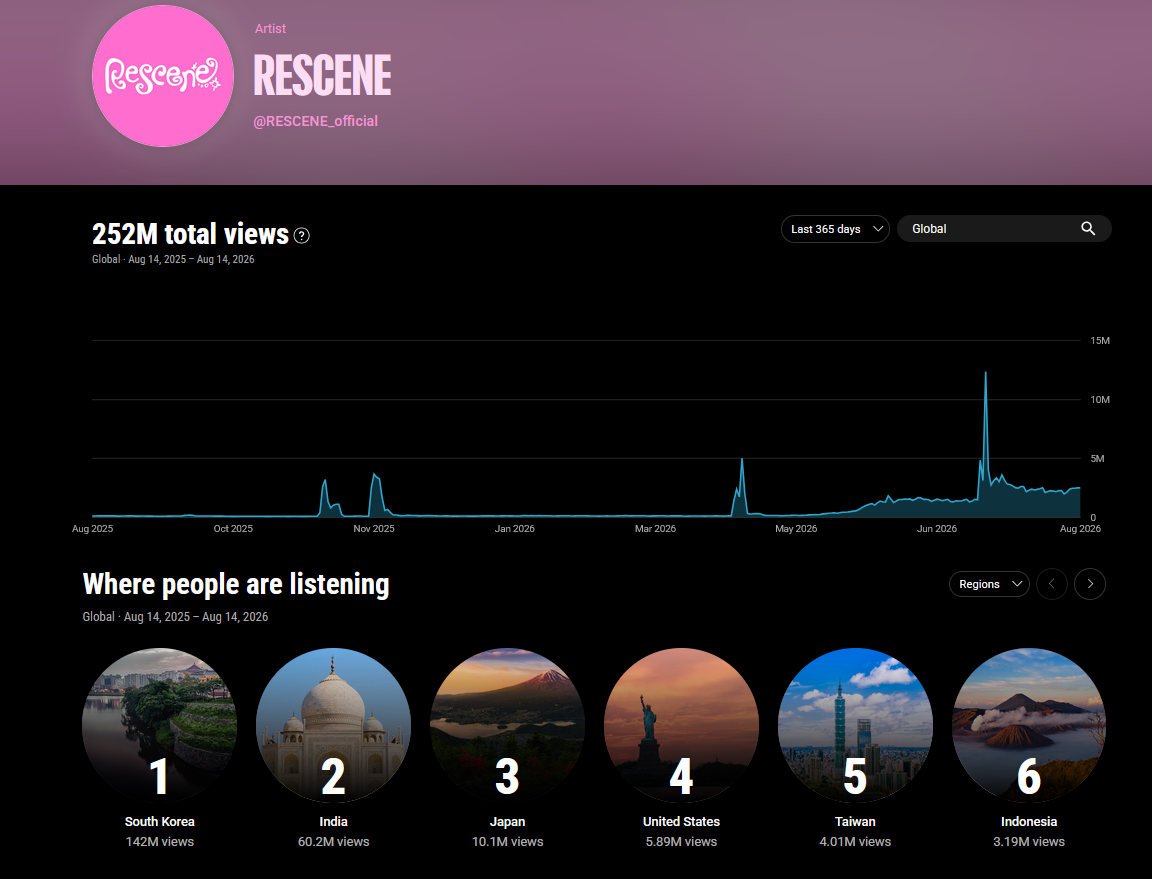Click the 5M y-axis label
Screen dimensions: 1152x879
tap(1098, 459)
